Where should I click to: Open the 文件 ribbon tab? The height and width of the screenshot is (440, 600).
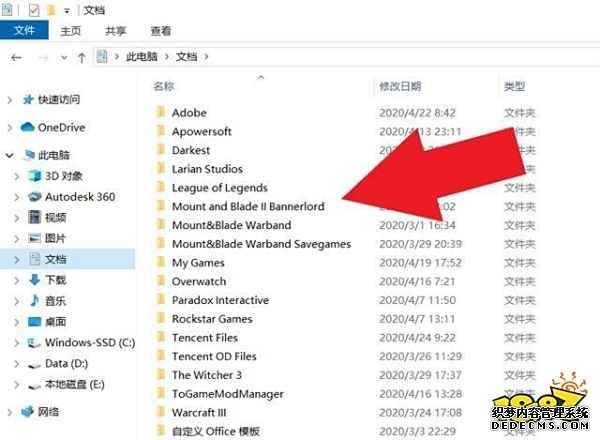[x=24, y=30]
